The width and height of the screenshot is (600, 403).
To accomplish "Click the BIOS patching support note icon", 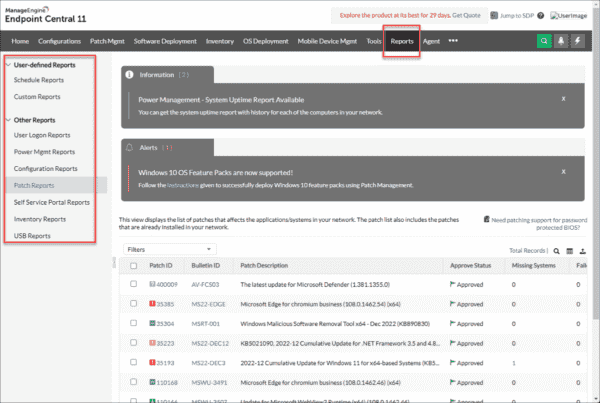I will click(486, 219).
